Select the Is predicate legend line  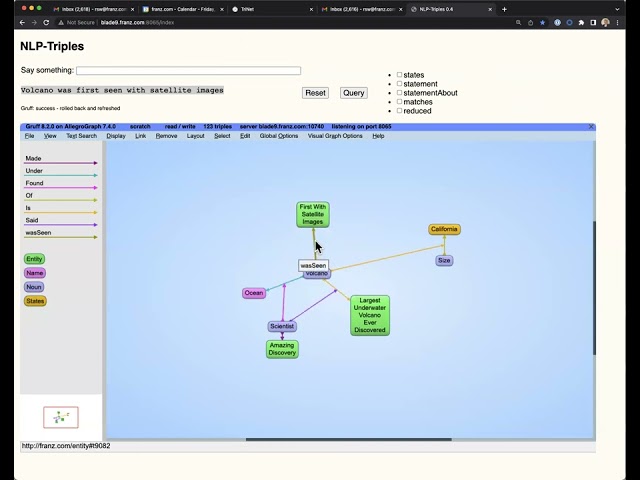pos(60,210)
